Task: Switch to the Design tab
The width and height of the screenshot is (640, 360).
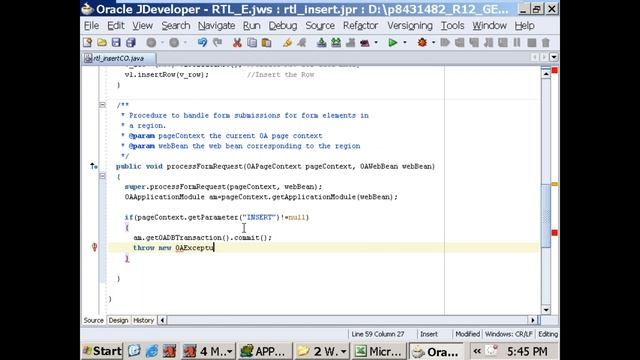Action: click(118, 320)
